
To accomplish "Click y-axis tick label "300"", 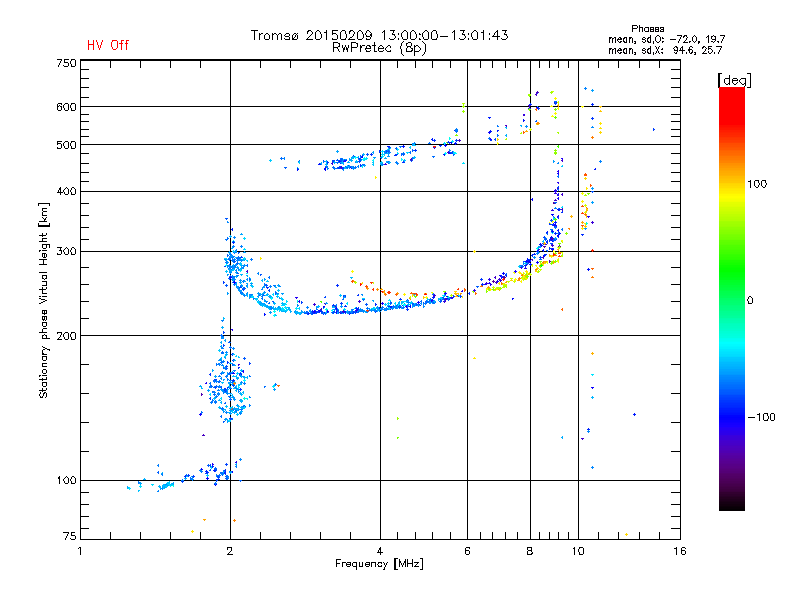I will [x=66, y=252].
